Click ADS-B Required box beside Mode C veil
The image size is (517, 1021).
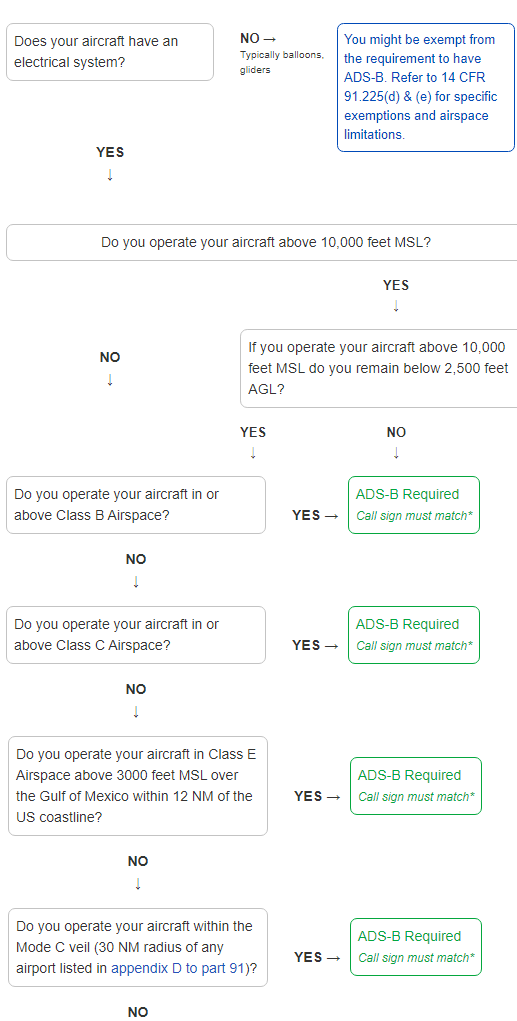point(415,947)
